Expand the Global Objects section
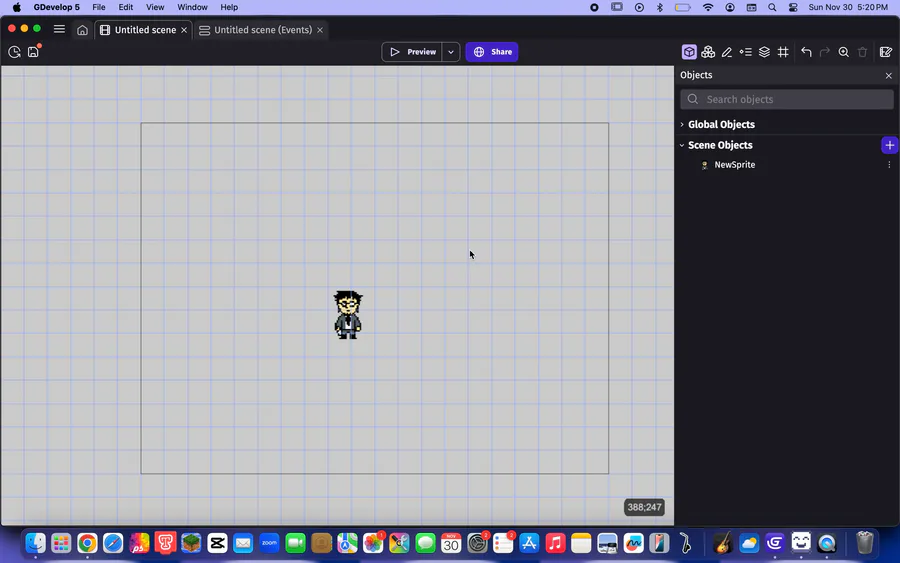900x563 pixels. click(x=682, y=125)
